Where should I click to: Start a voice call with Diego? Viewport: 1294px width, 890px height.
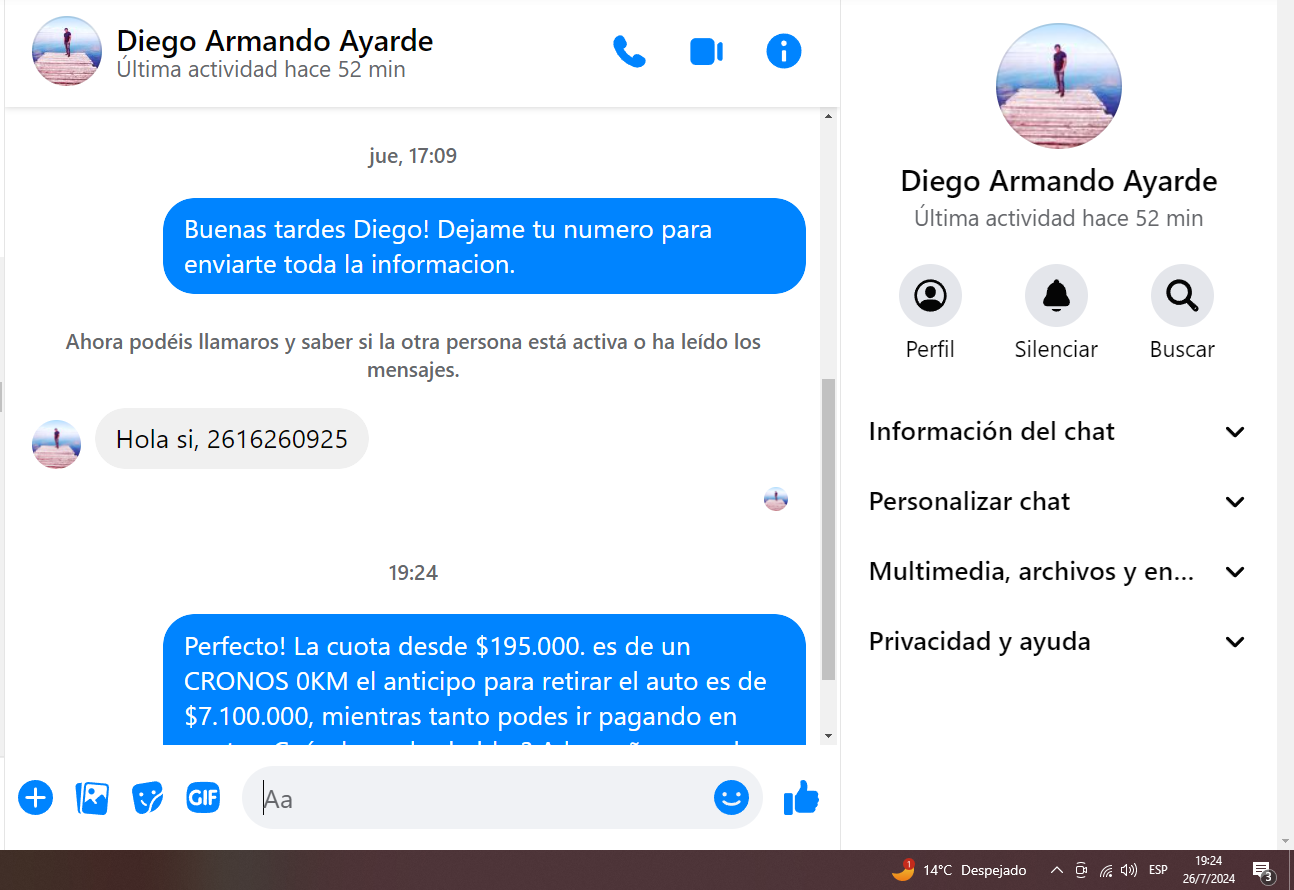click(629, 51)
